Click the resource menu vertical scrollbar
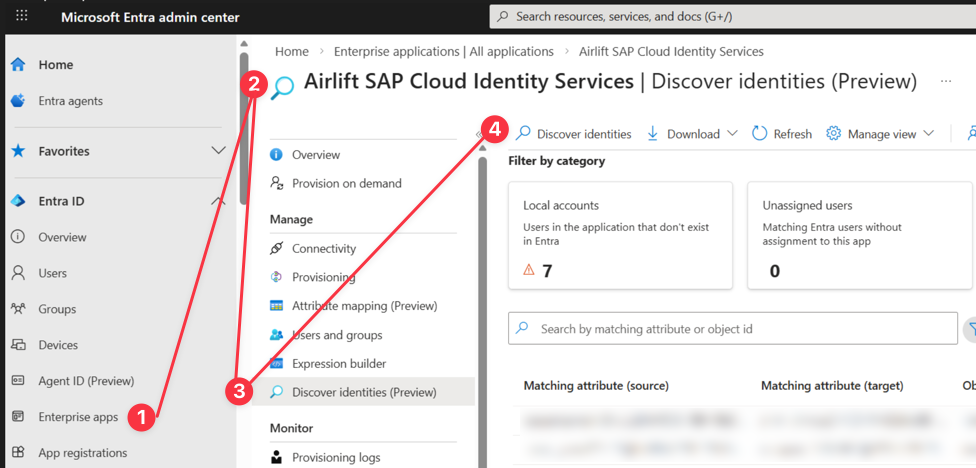This screenshot has height=468, width=976. pos(482,311)
